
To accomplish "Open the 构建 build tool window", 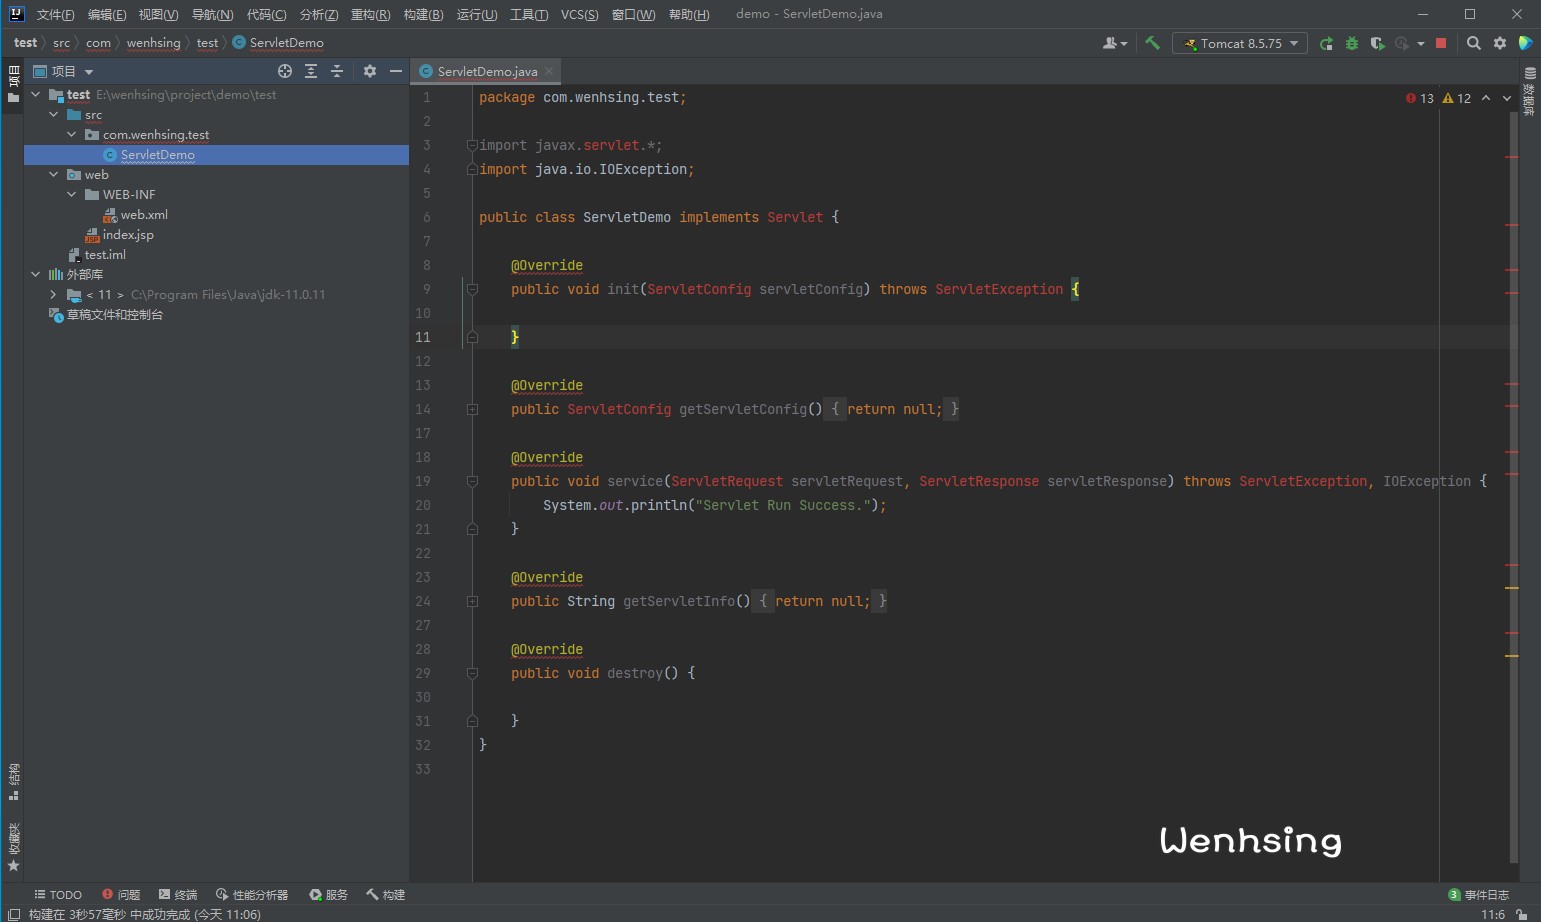I will [x=386, y=895].
